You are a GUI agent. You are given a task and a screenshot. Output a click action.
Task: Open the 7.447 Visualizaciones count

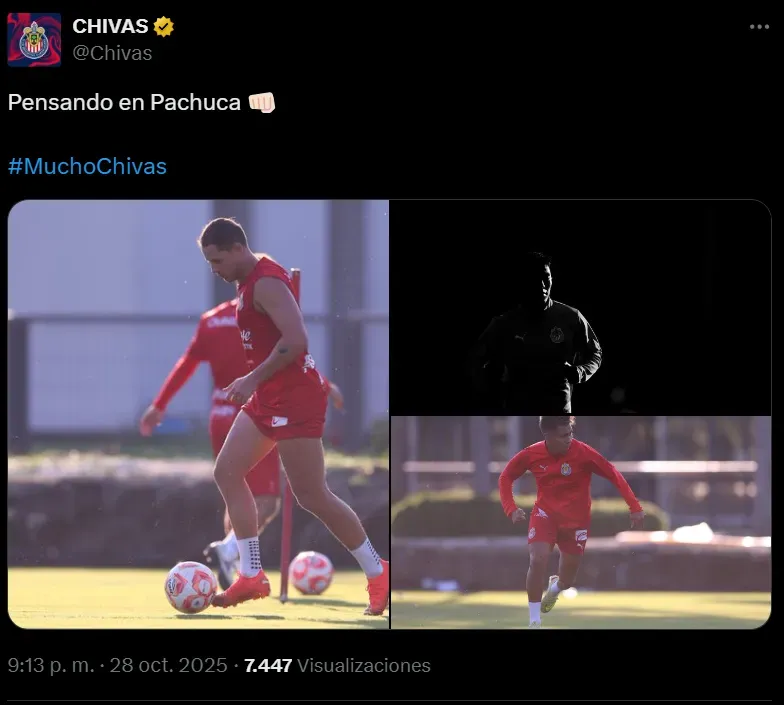pyautogui.click(x=337, y=666)
